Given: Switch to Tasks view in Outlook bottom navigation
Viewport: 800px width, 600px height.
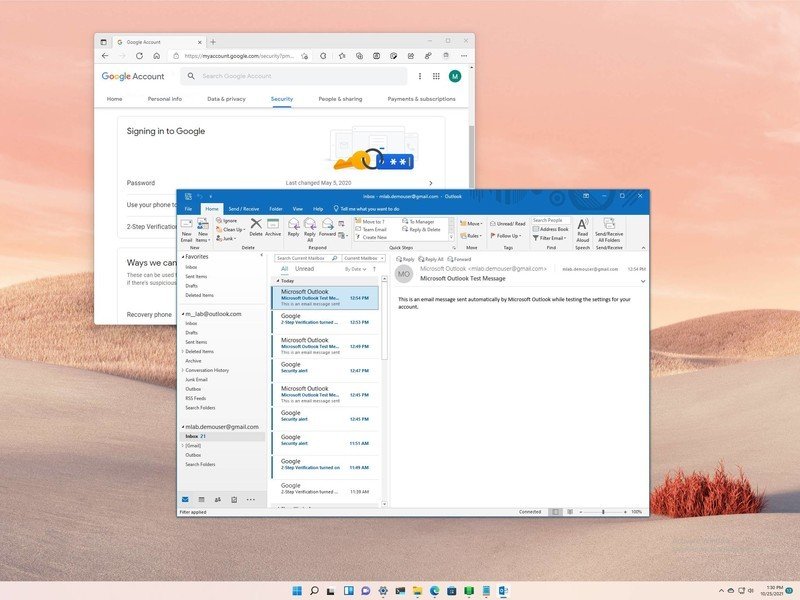Looking at the screenshot, I should point(234,499).
